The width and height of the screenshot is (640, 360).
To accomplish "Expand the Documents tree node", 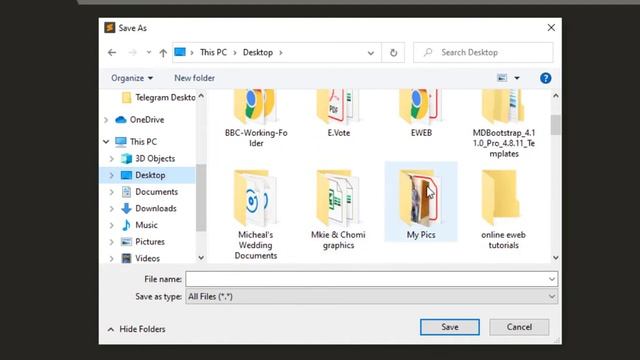I will pos(112,192).
